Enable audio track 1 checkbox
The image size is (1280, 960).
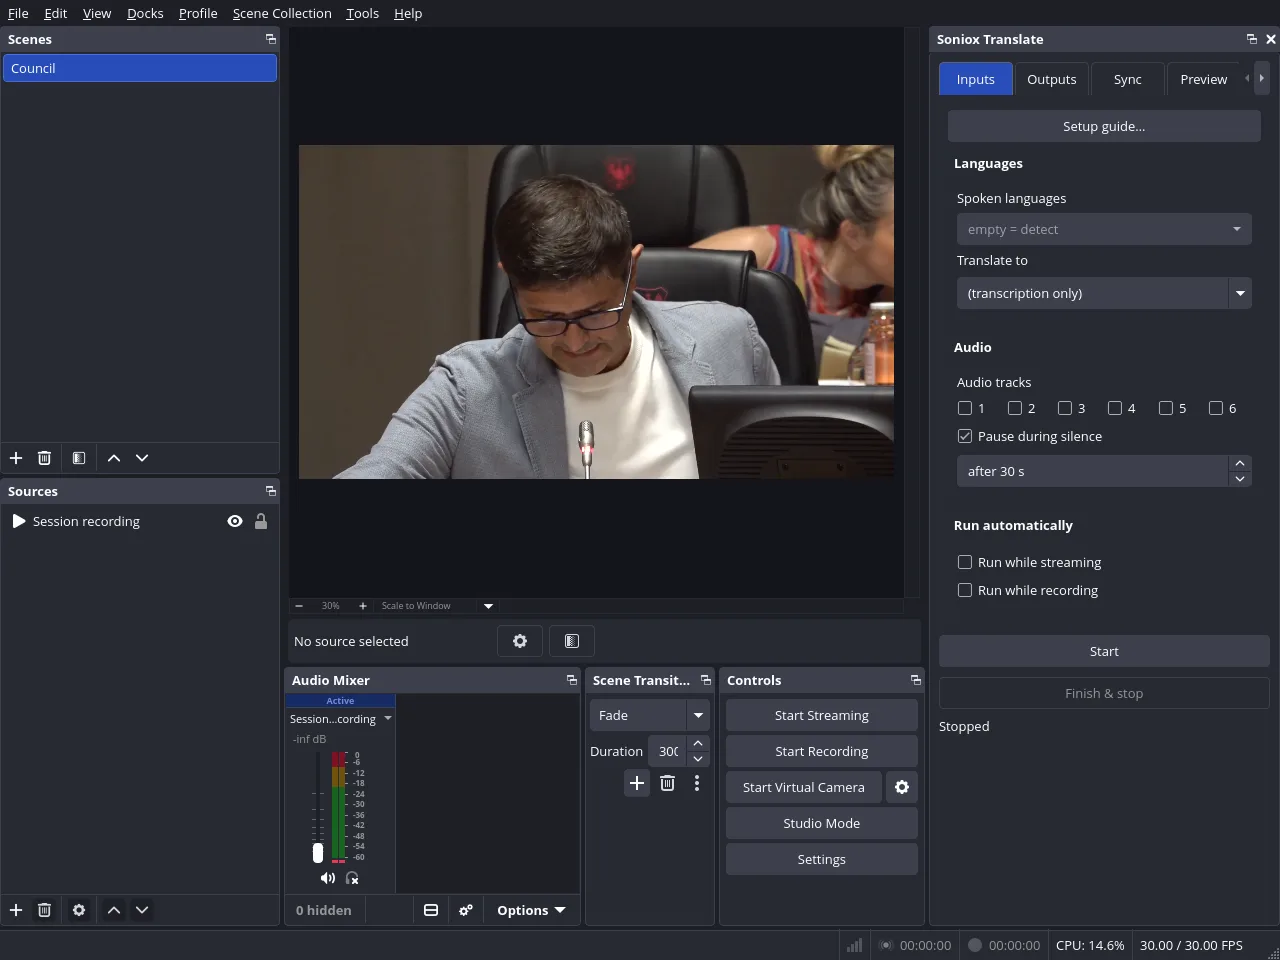[965, 408]
